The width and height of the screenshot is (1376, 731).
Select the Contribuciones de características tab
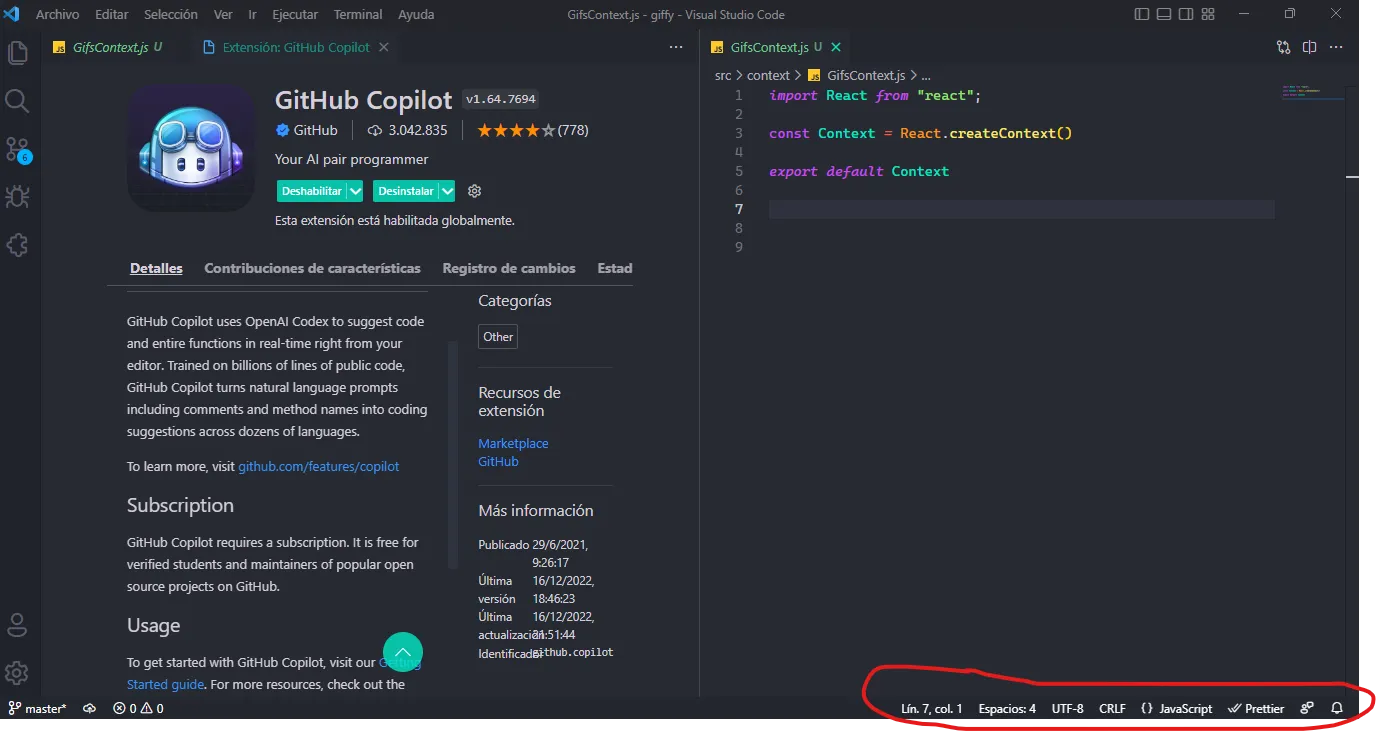(312, 268)
